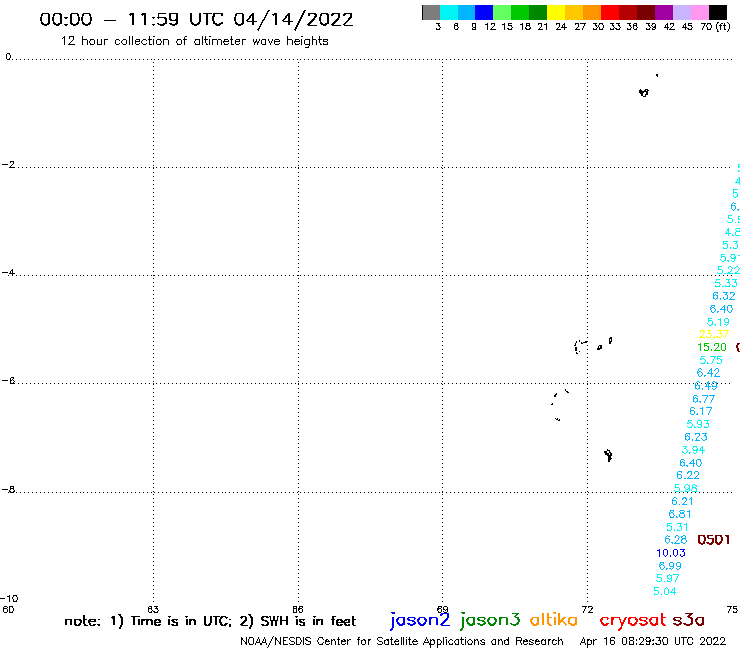
Task: Click the wave height reading 5.19
Action: [x=718, y=322]
